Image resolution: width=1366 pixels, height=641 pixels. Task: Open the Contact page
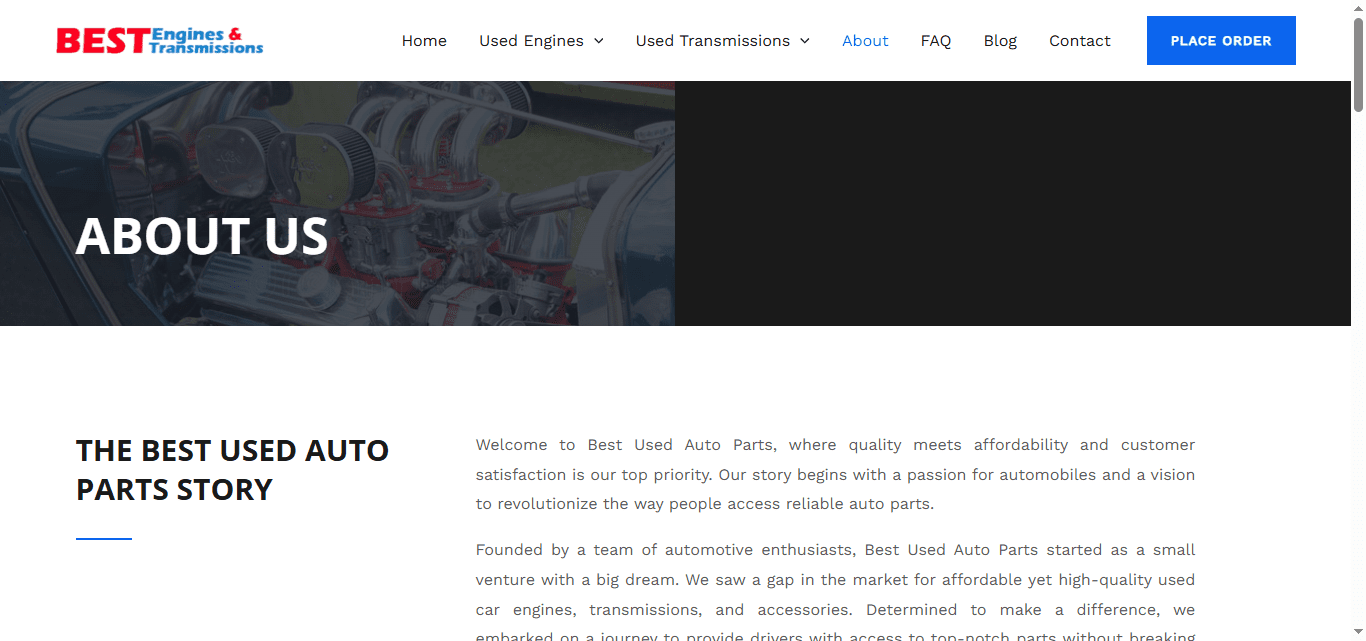(1080, 41)
